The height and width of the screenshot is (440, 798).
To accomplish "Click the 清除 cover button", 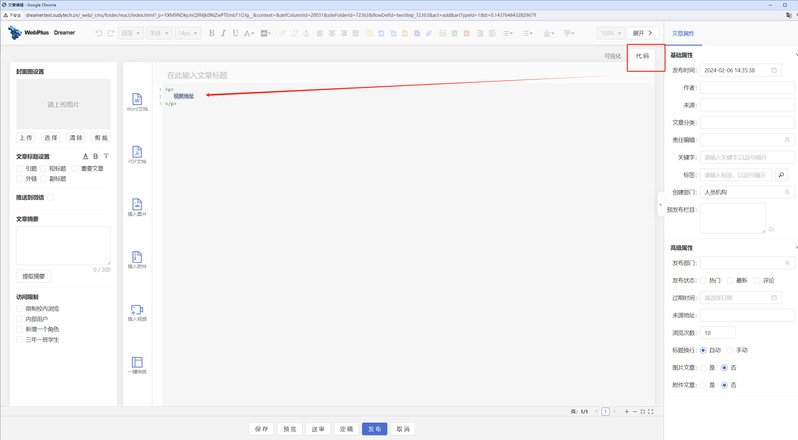I will coord(76,138).
